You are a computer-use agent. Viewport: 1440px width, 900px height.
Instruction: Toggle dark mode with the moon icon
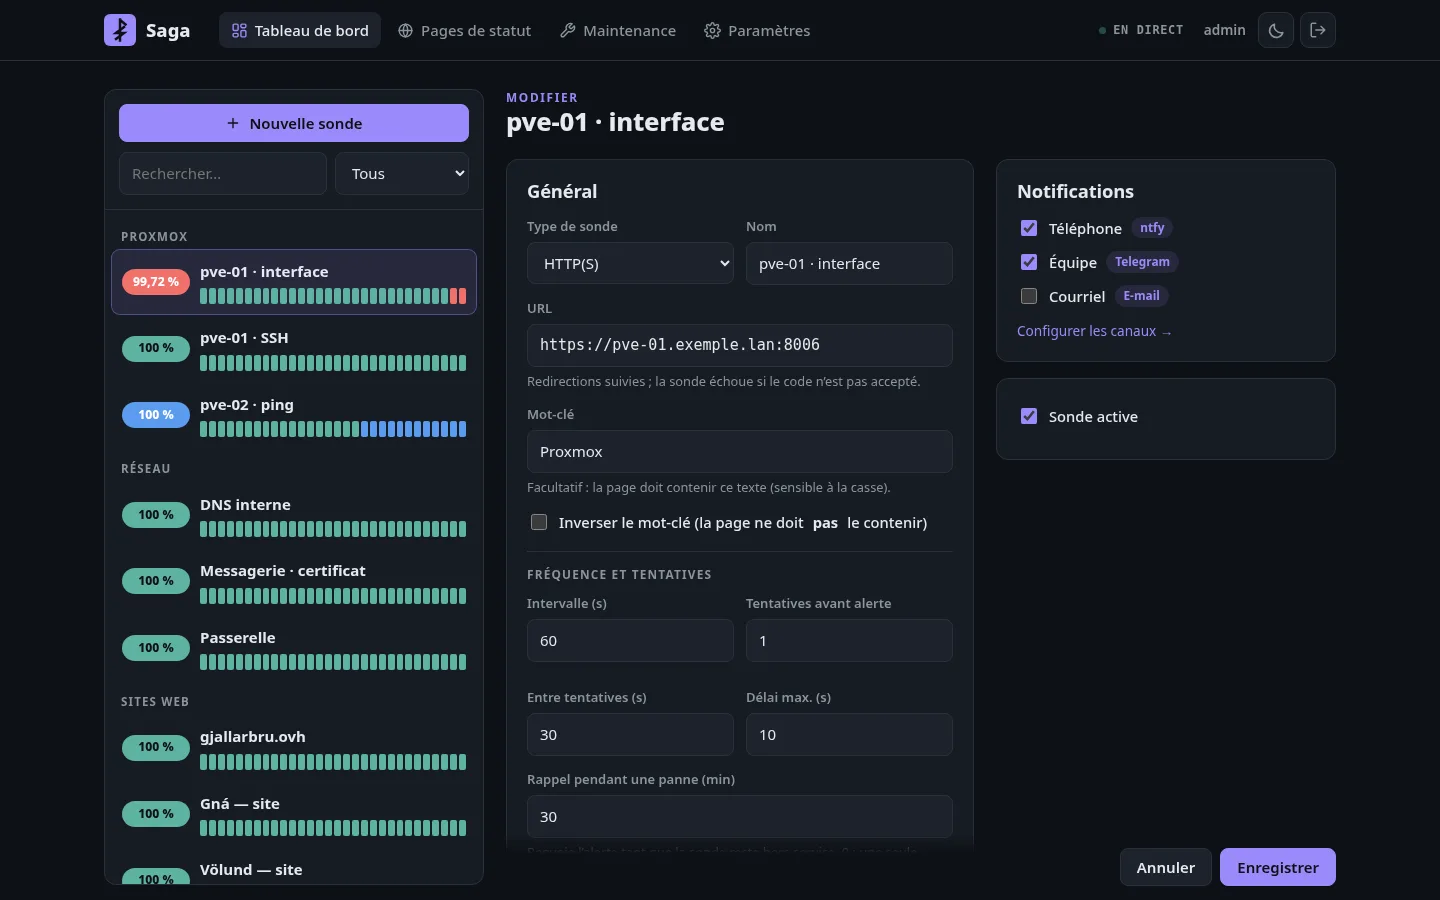[x=1276, y=30]
